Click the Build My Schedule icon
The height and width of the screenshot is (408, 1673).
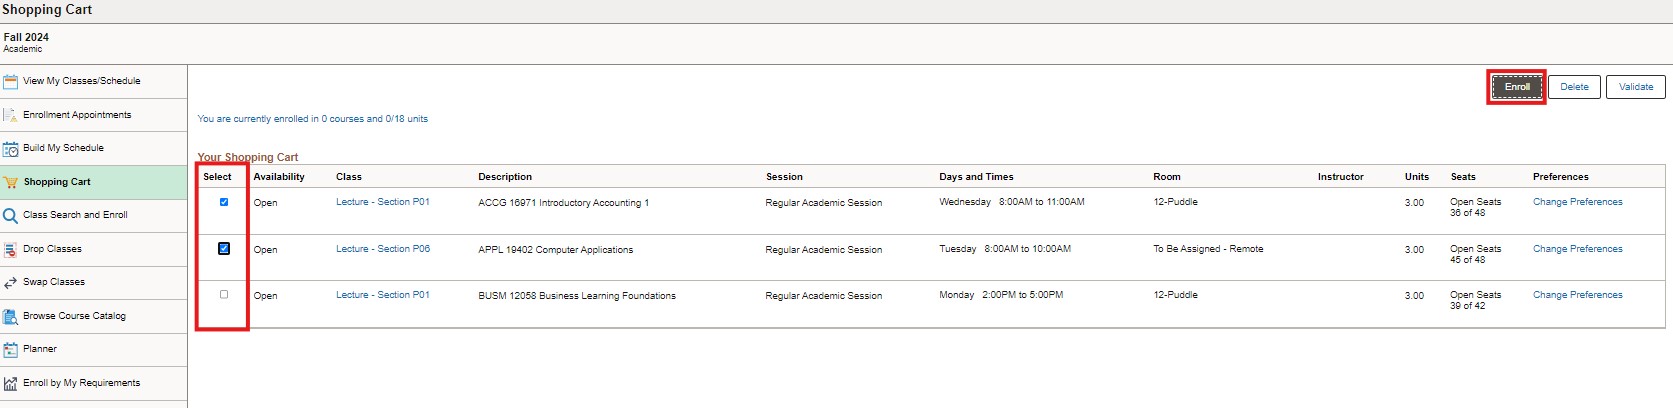pyautogui.click(x=10, y=149)
